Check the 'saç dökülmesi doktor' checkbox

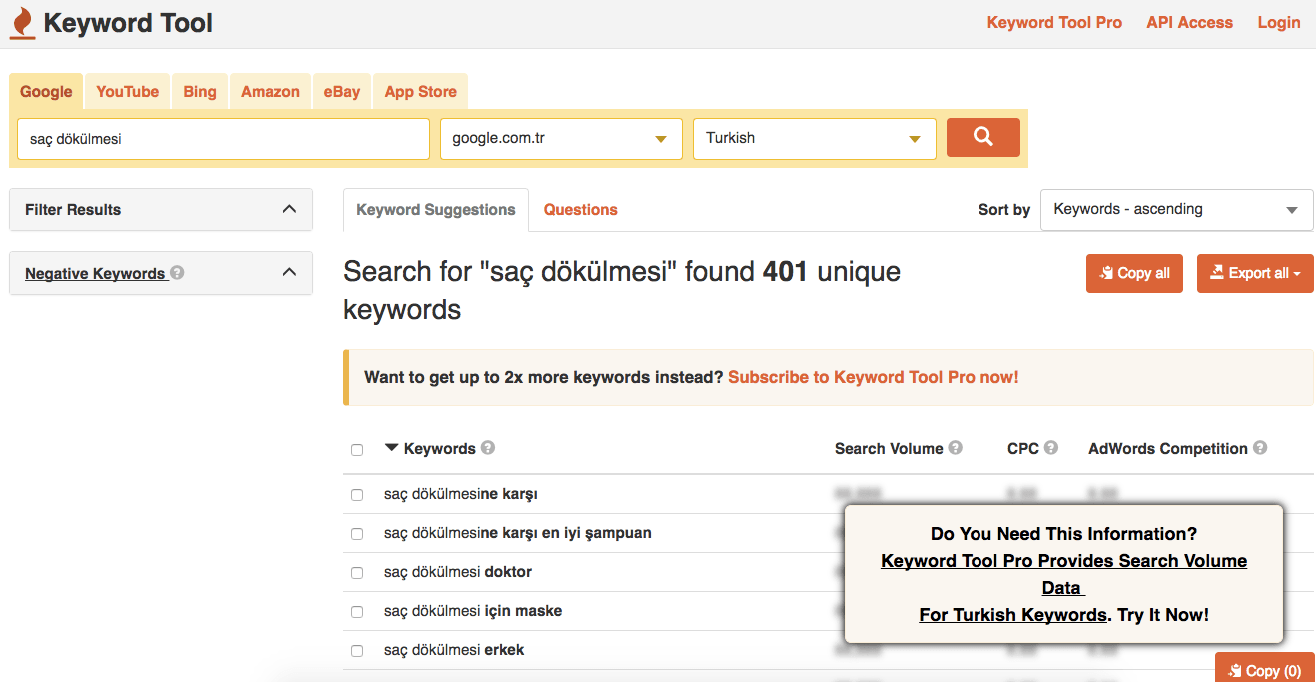357,573
